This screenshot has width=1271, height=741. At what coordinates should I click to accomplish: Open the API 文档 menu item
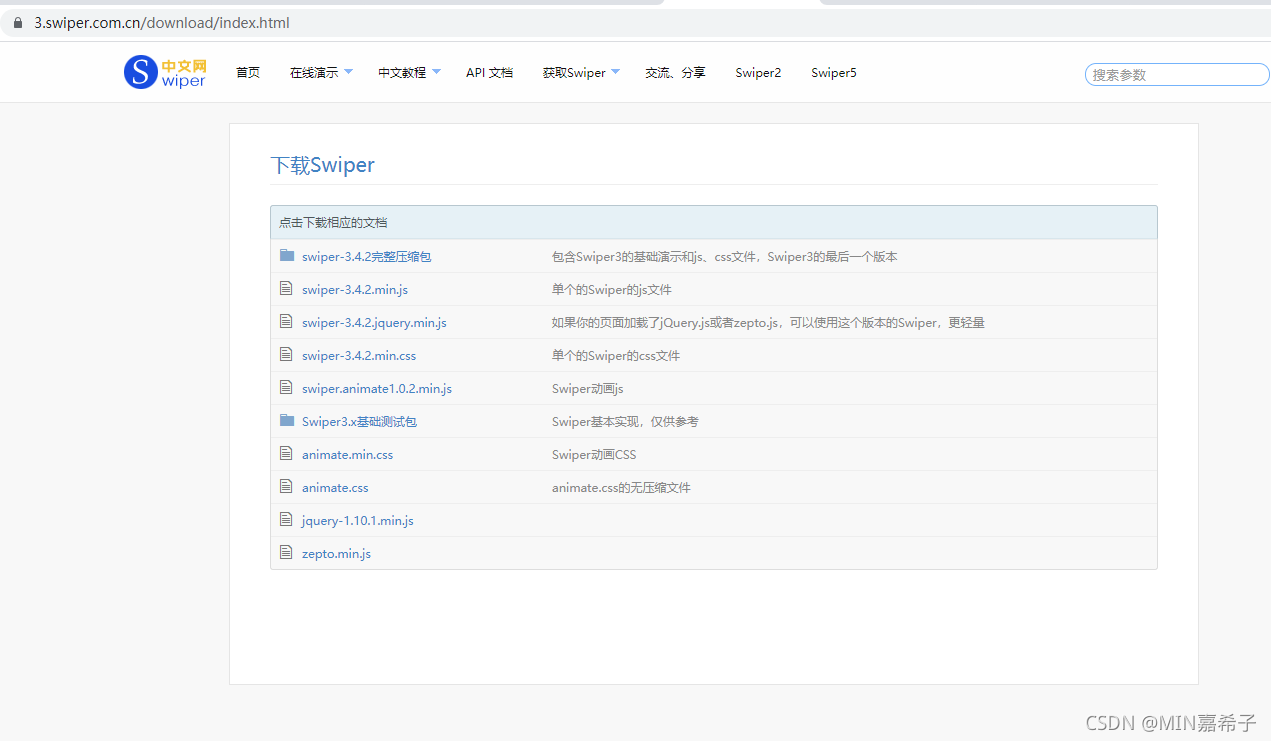click(x=489, y=73)
